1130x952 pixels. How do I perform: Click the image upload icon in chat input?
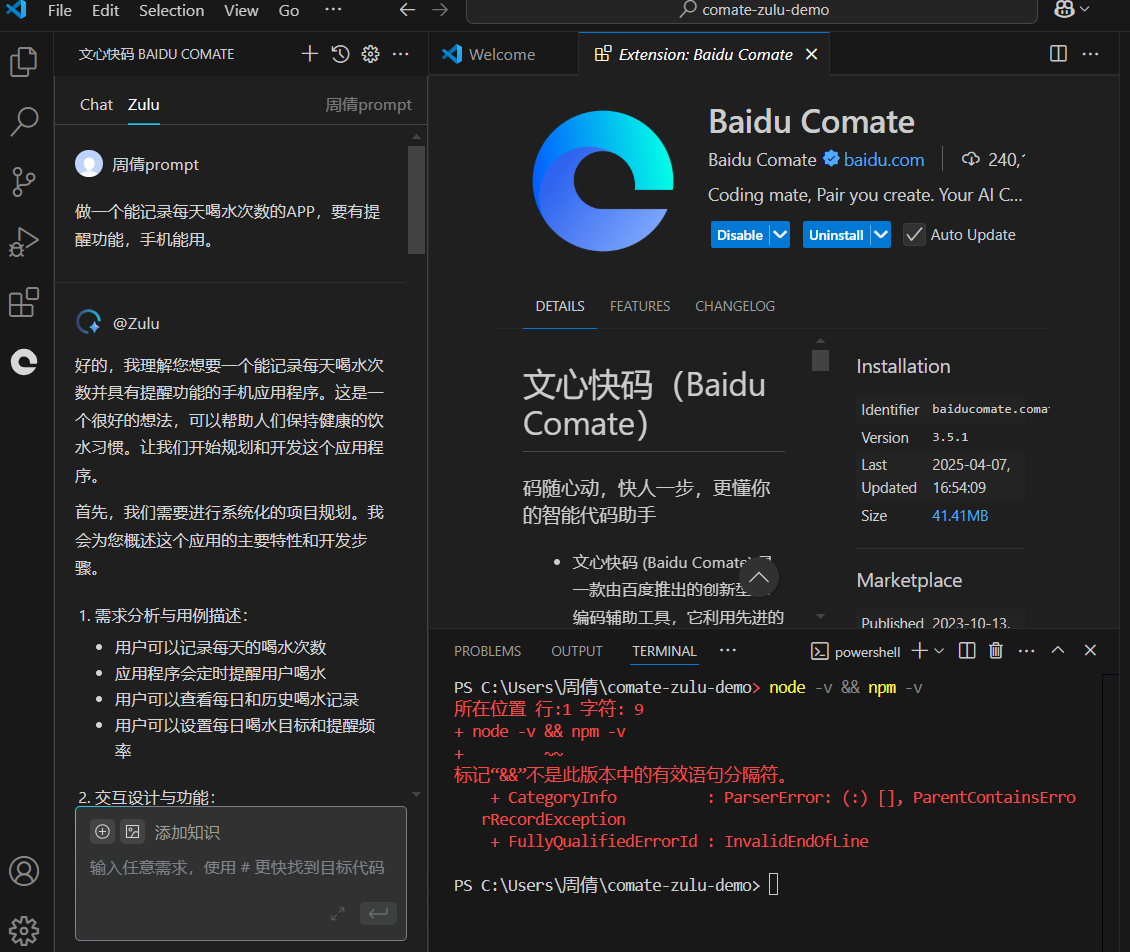[133, 832]
